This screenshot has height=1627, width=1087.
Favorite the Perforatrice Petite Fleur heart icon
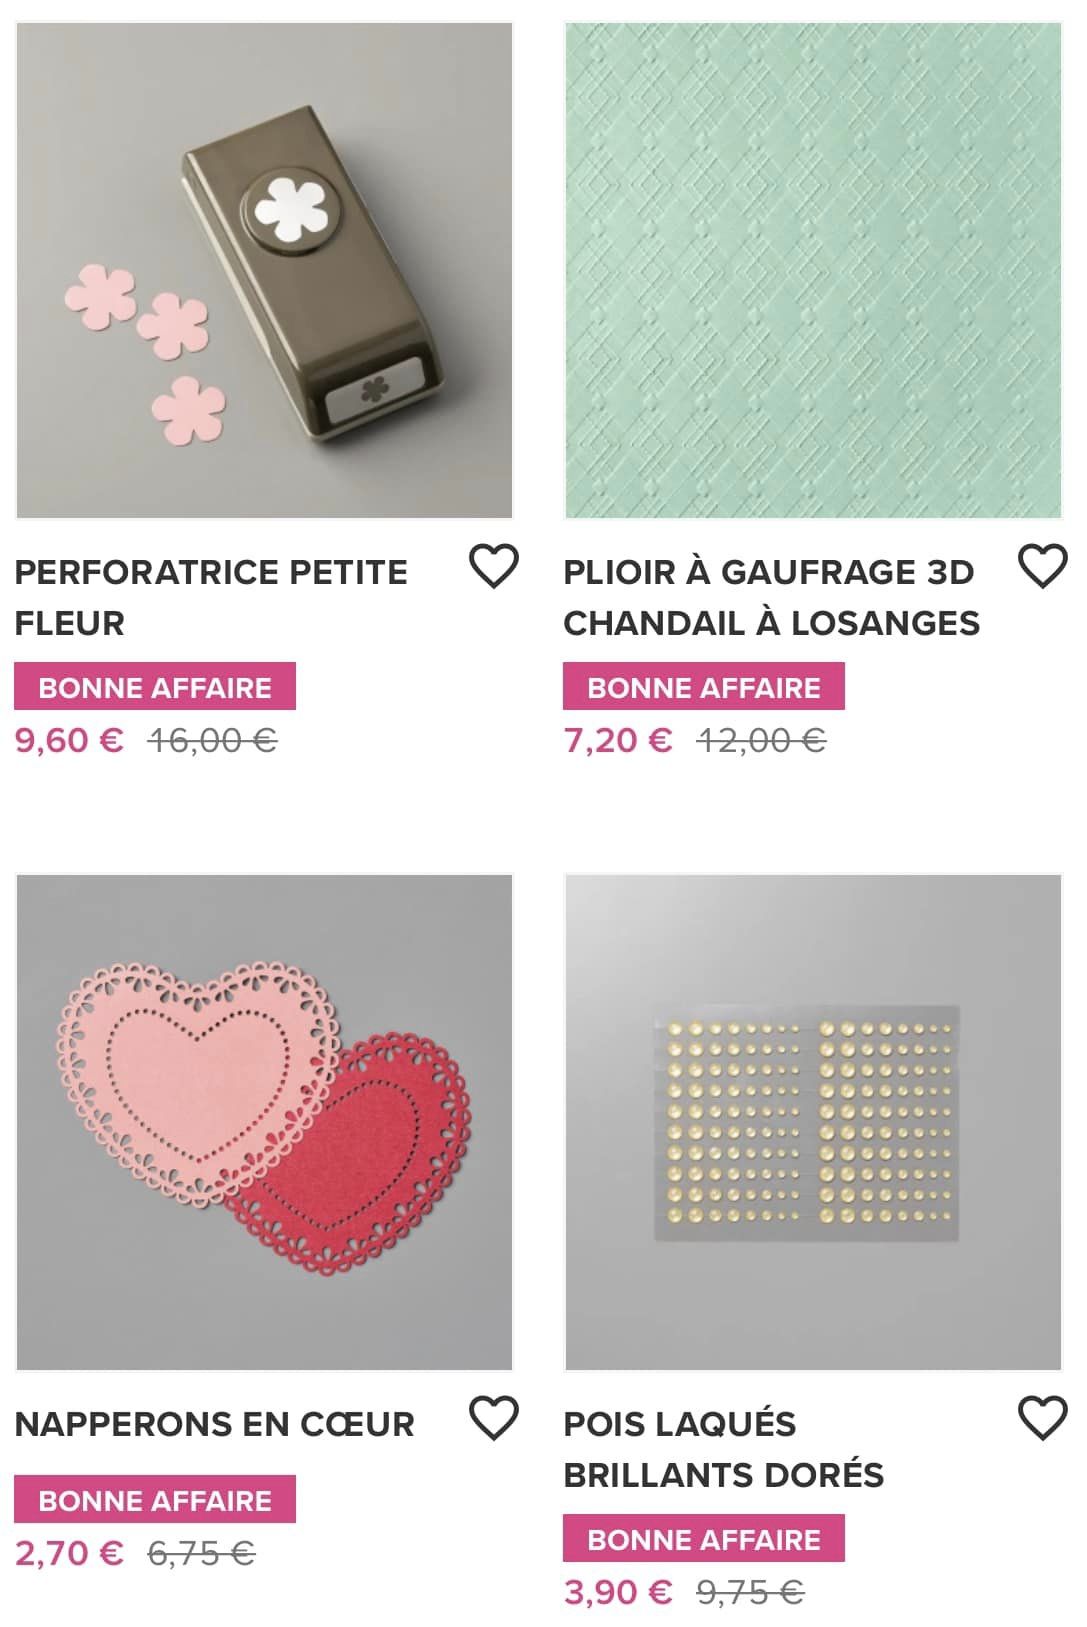click(494, 567)
